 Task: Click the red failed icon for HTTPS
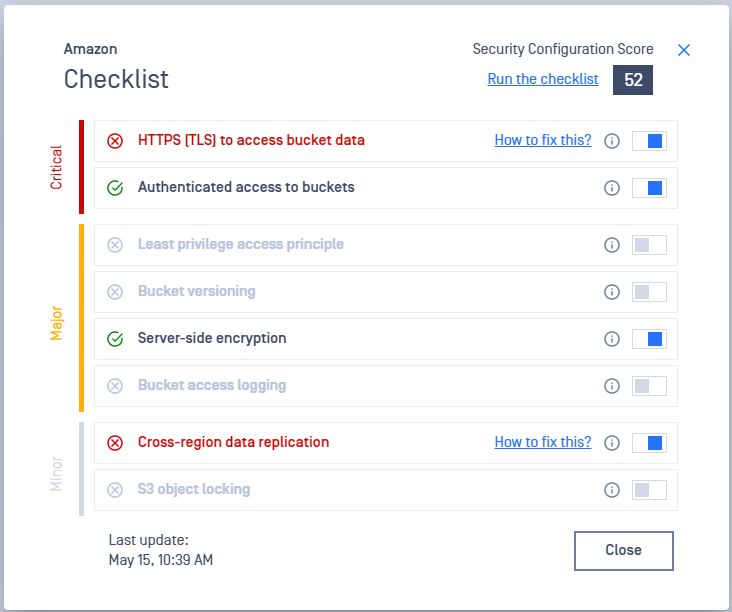click(x=115, y=141)
